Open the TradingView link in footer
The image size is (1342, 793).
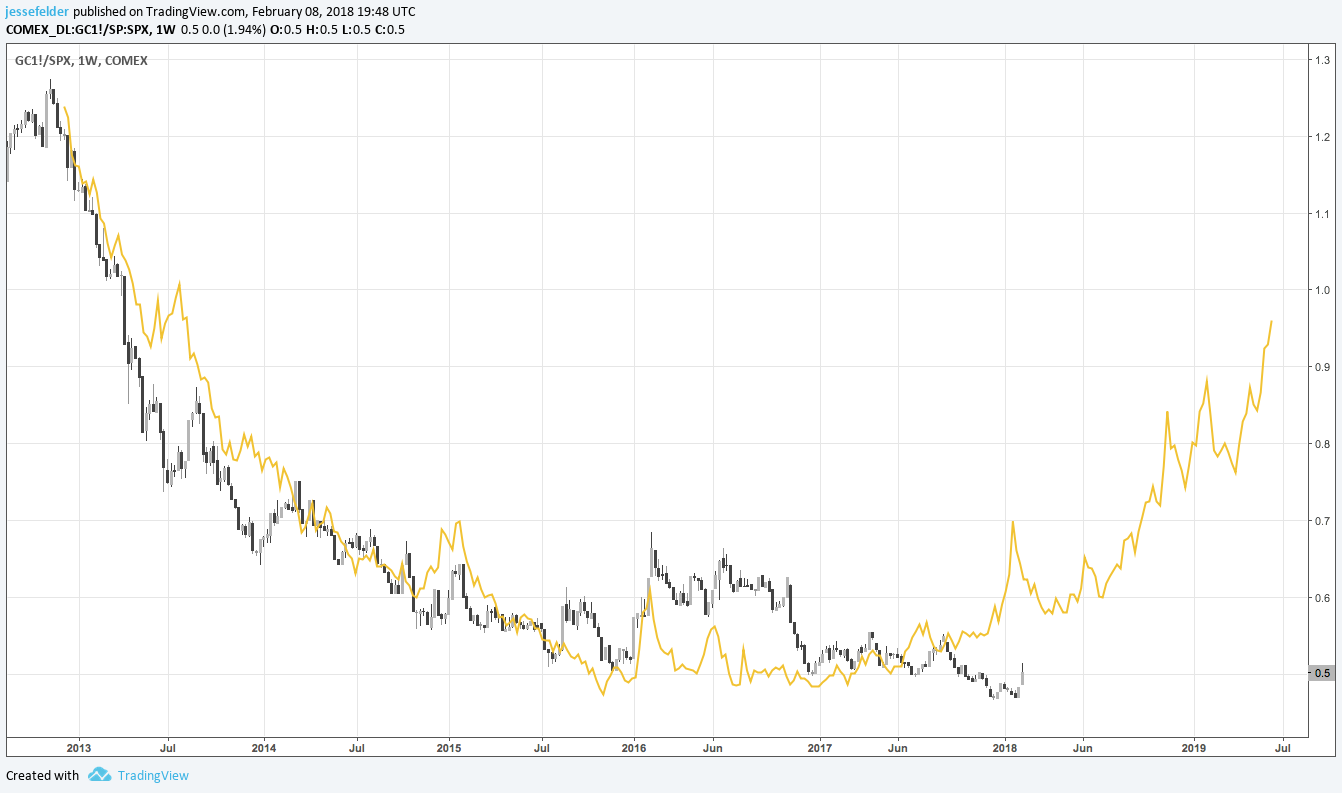coord(153,775)
